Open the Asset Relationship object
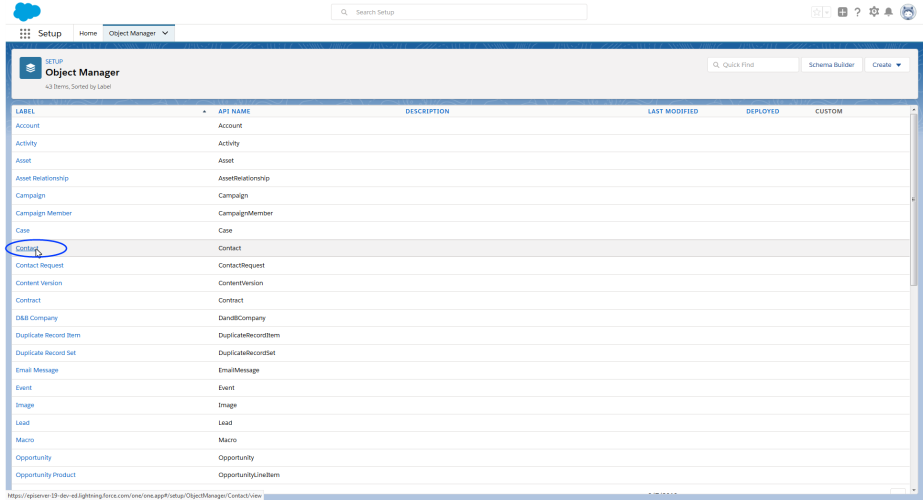Image resolution: width=923 pixels, height=500 pixels. (x=42, y=178)
